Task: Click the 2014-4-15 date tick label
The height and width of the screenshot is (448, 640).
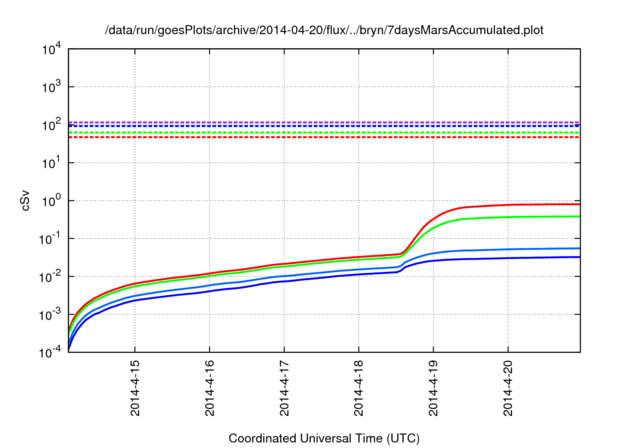Action: [135, 388]
